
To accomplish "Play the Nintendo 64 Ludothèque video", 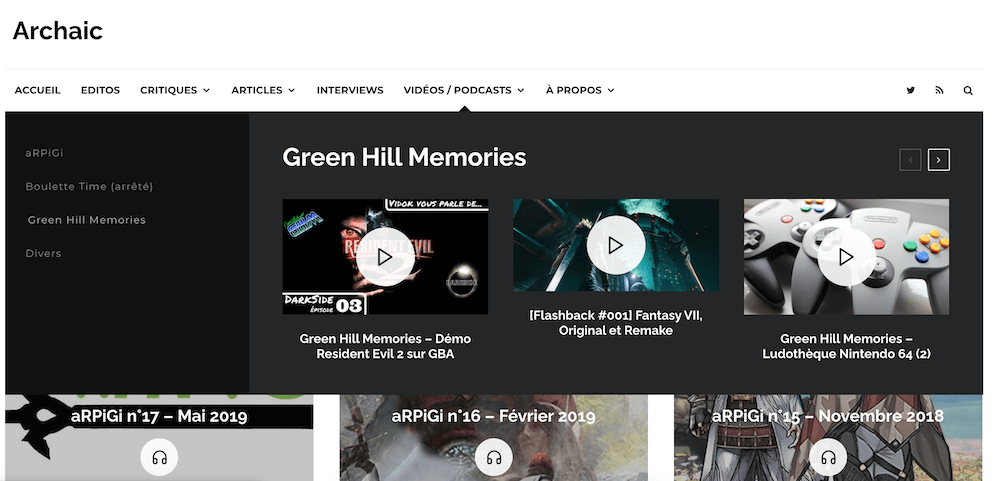I will [x=846, y=257].
